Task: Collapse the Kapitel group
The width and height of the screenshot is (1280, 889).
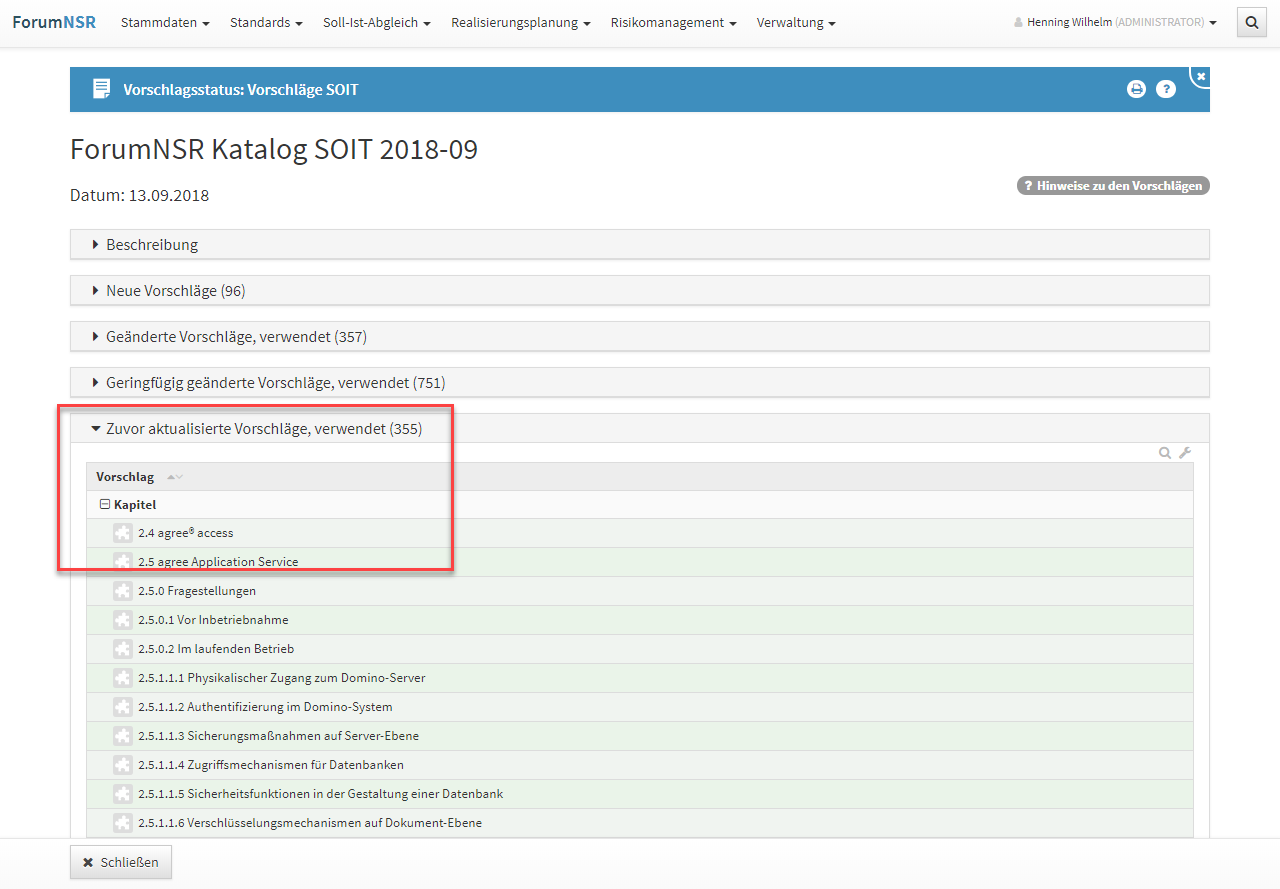Action: tap(105, 505)
